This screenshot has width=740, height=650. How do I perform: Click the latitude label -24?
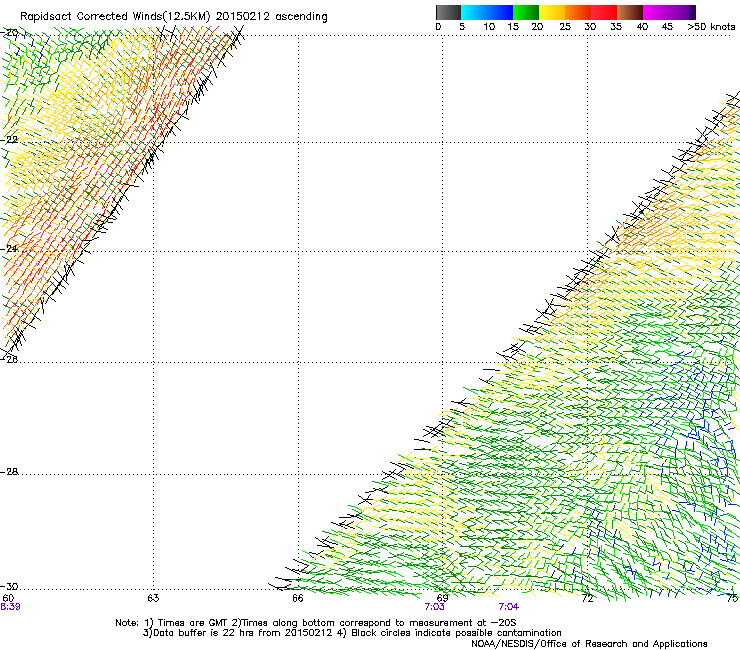point(10,249)
